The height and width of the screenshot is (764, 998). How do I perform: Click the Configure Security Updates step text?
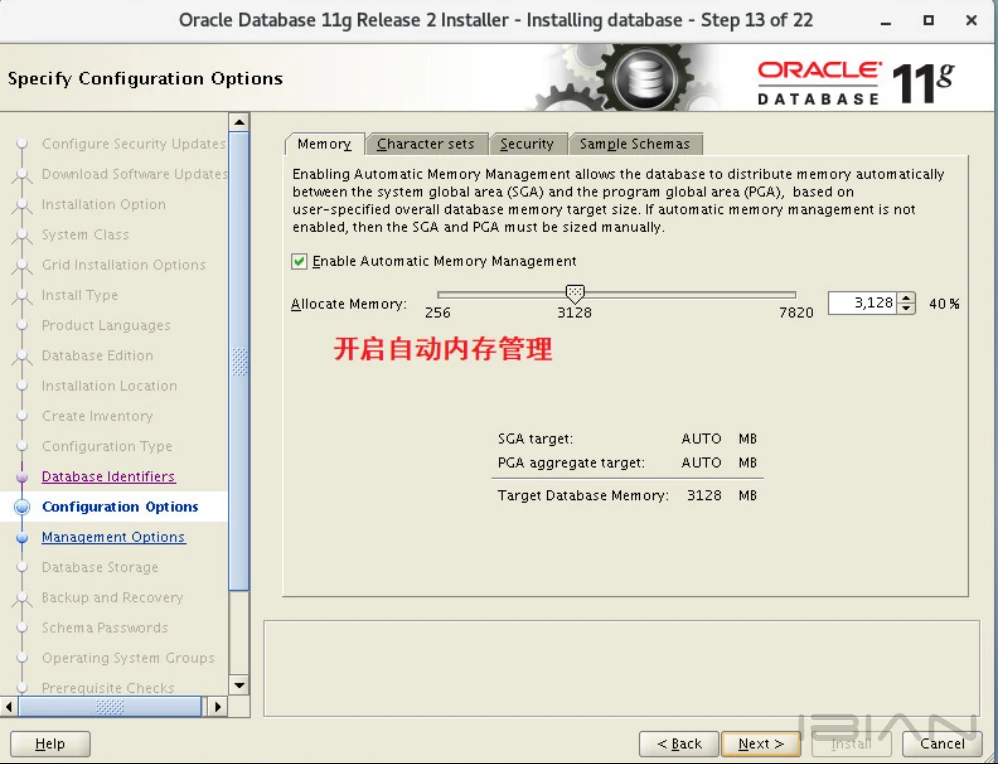[x=134, y=144]
